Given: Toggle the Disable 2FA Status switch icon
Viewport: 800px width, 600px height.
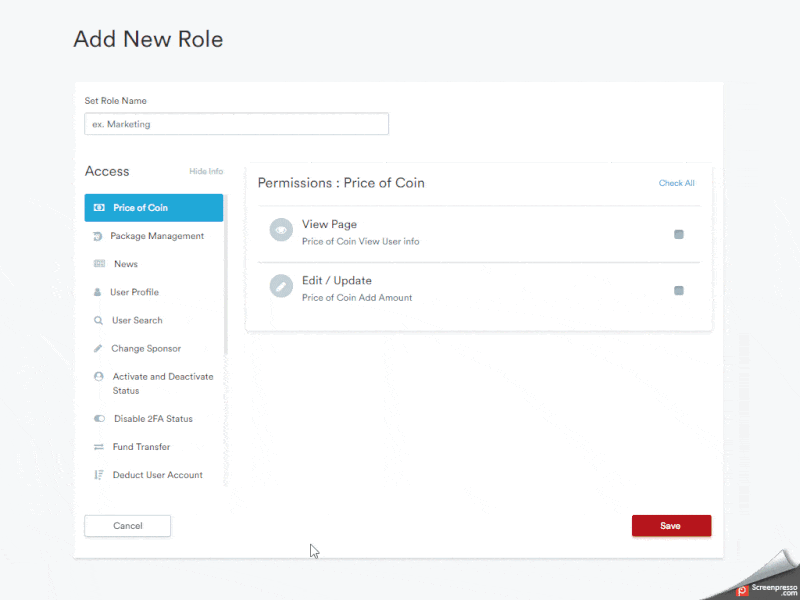Looking at the screenshot, I should pyautogui.click(x=98, y=418).
